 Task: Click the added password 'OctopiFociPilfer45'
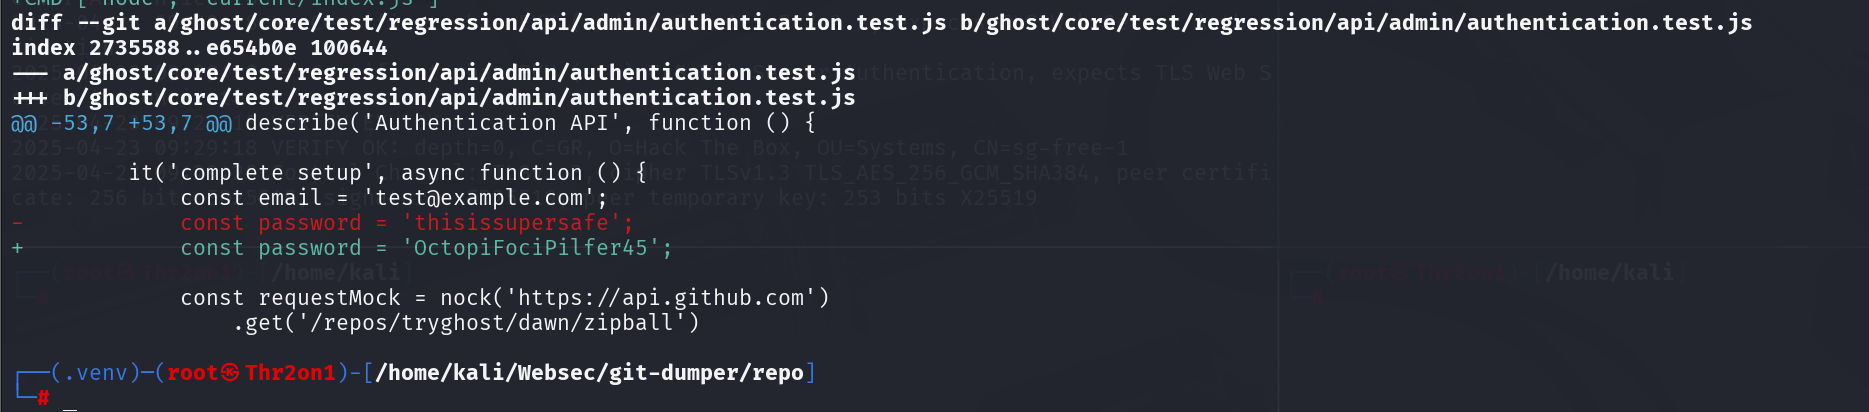tap(531, 248)
